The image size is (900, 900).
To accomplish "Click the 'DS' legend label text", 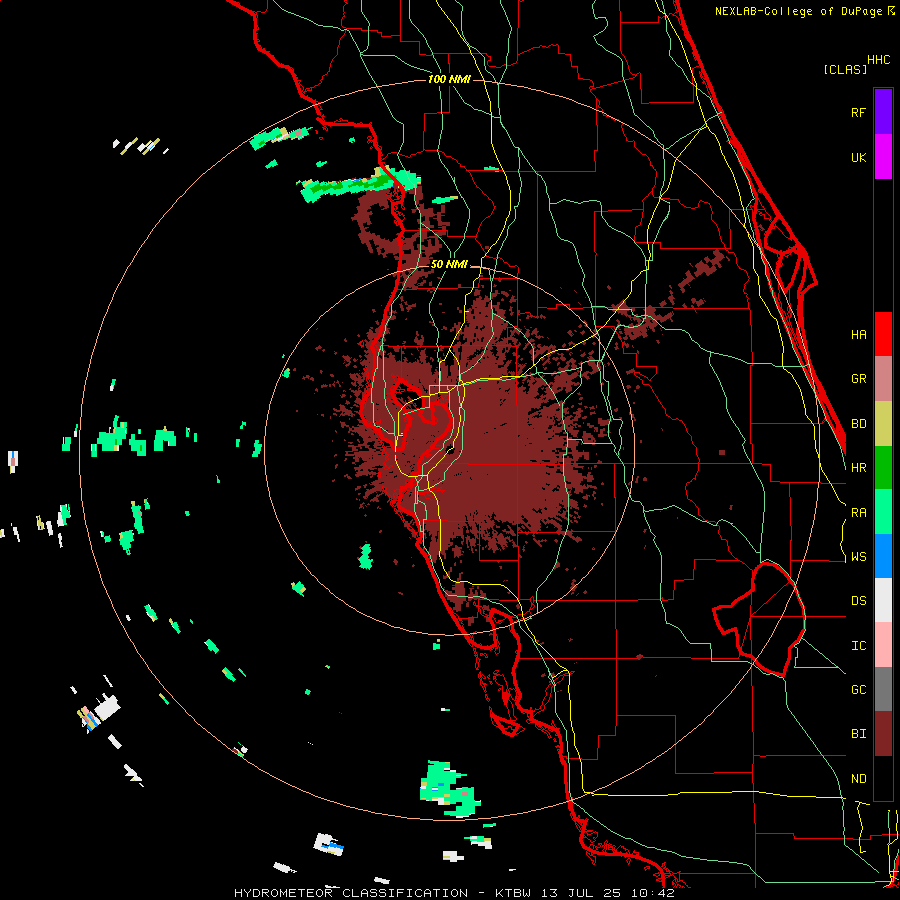I will [x=858, y=601].
